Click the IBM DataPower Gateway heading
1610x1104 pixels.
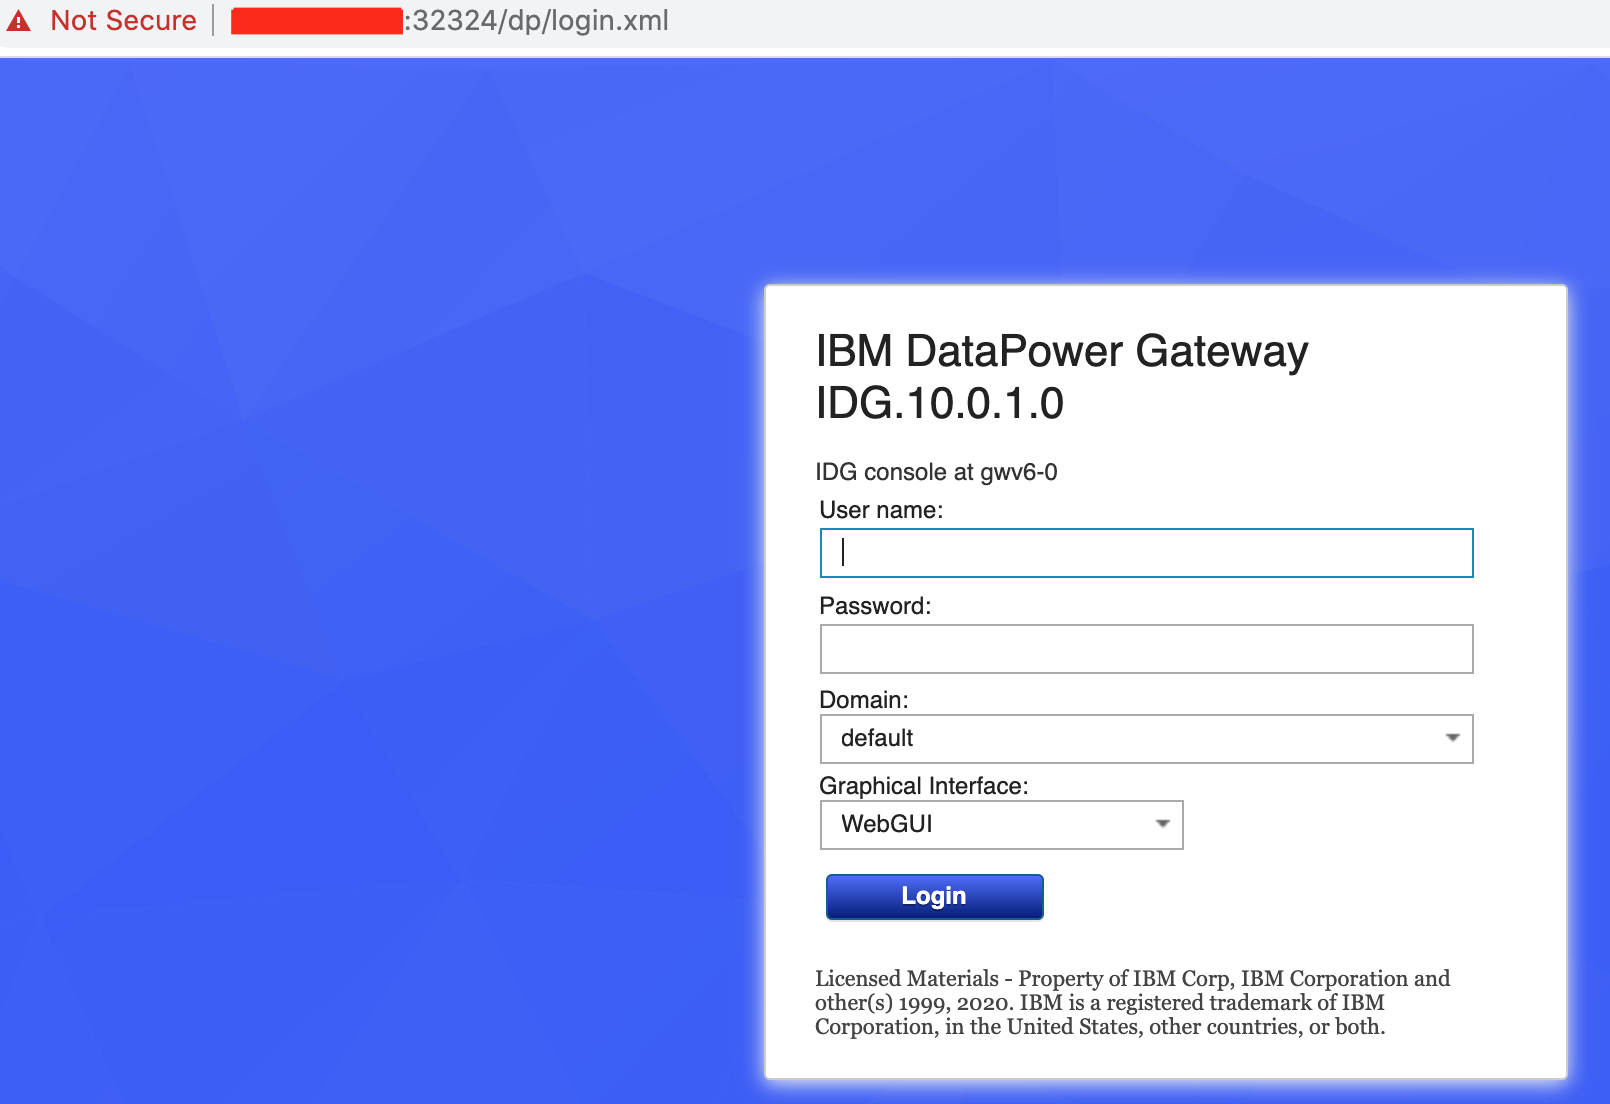tap(1062, 352)
